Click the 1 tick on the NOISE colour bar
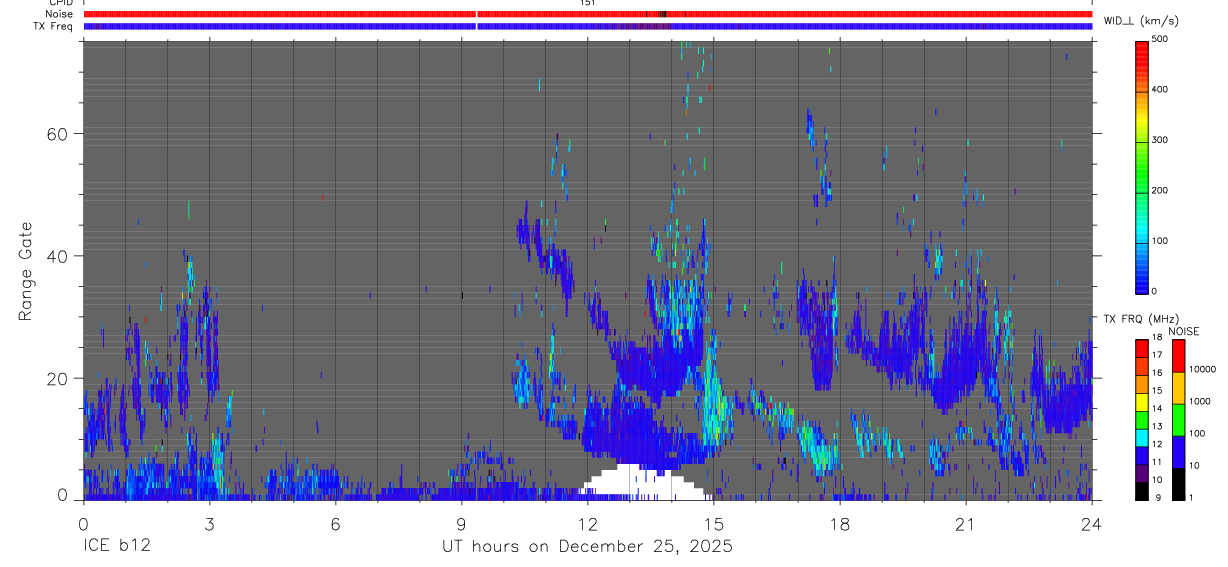Image resolution: width=1228 pixels, height=567 pixels. [x=1192, y=497]
